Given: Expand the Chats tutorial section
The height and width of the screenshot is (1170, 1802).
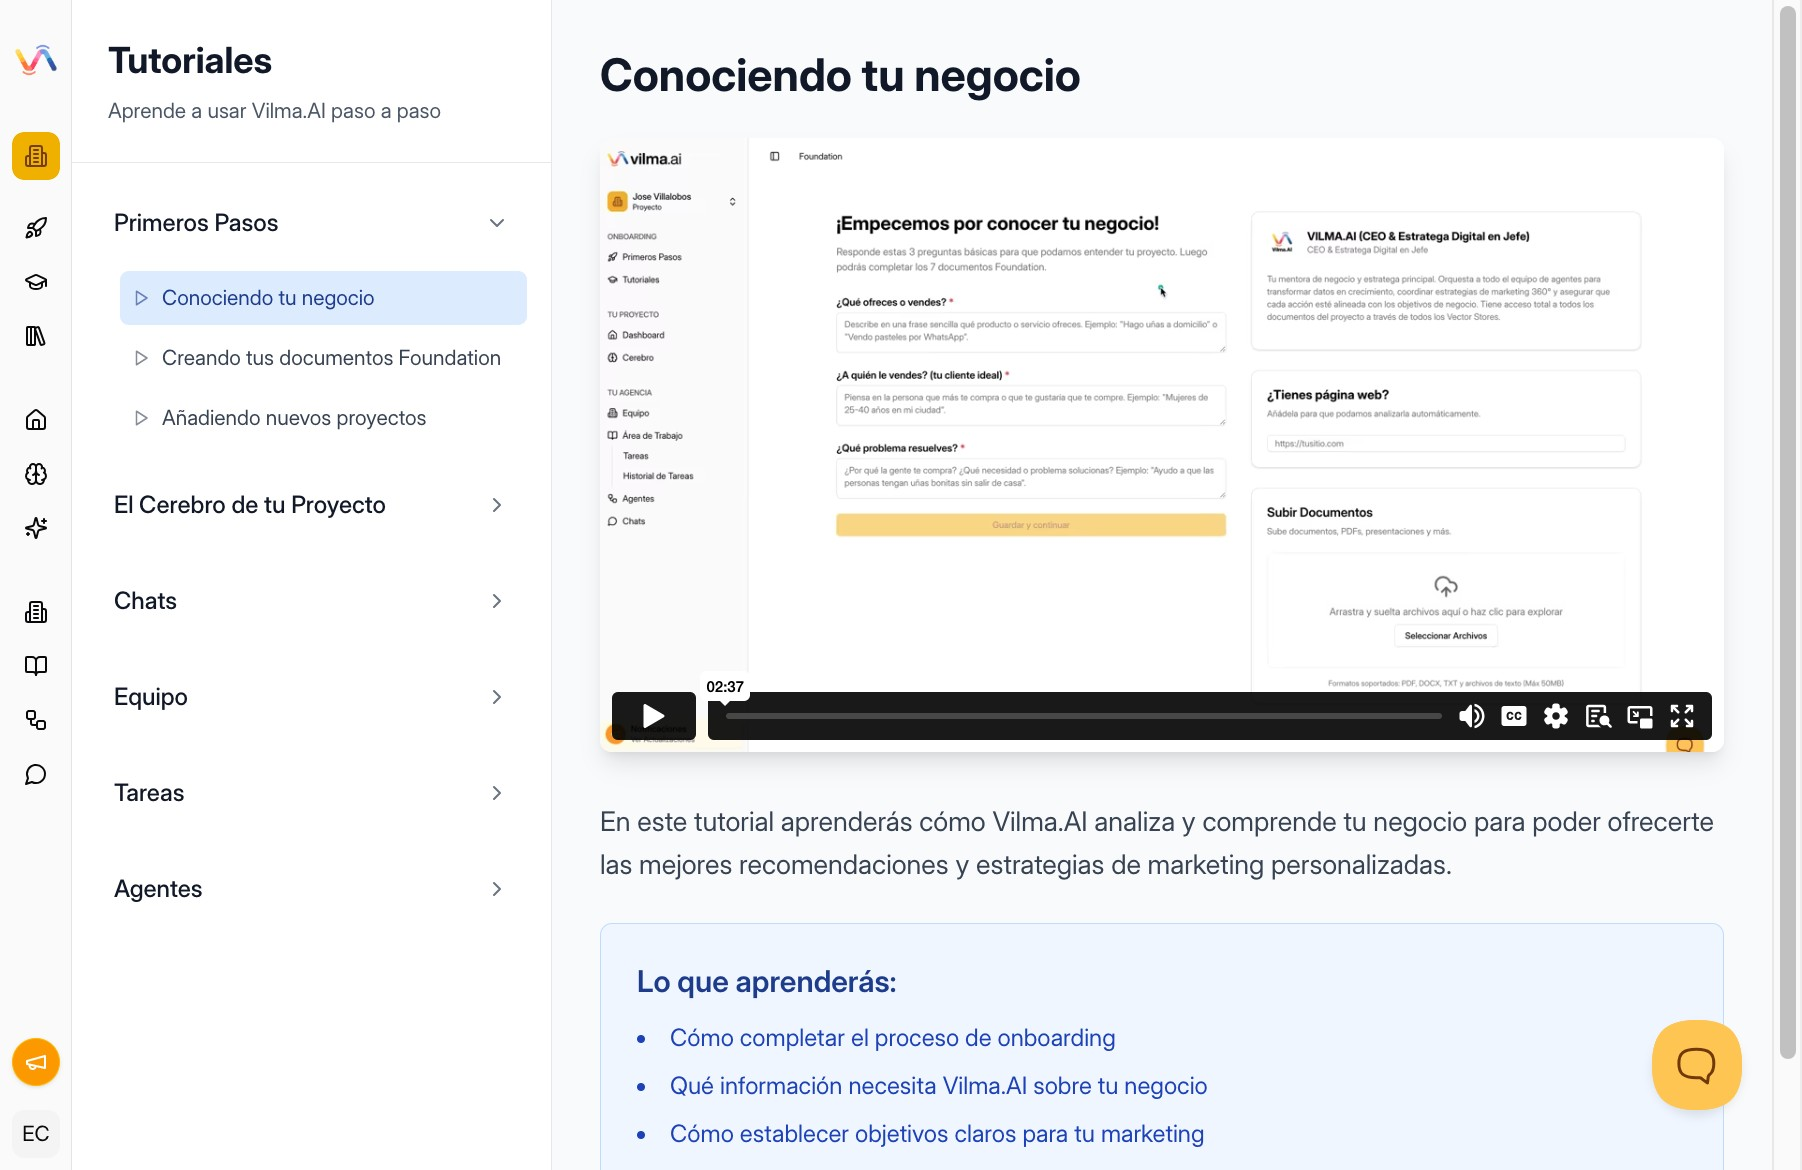Looking at the screenshot, I should tap(310, 601).
